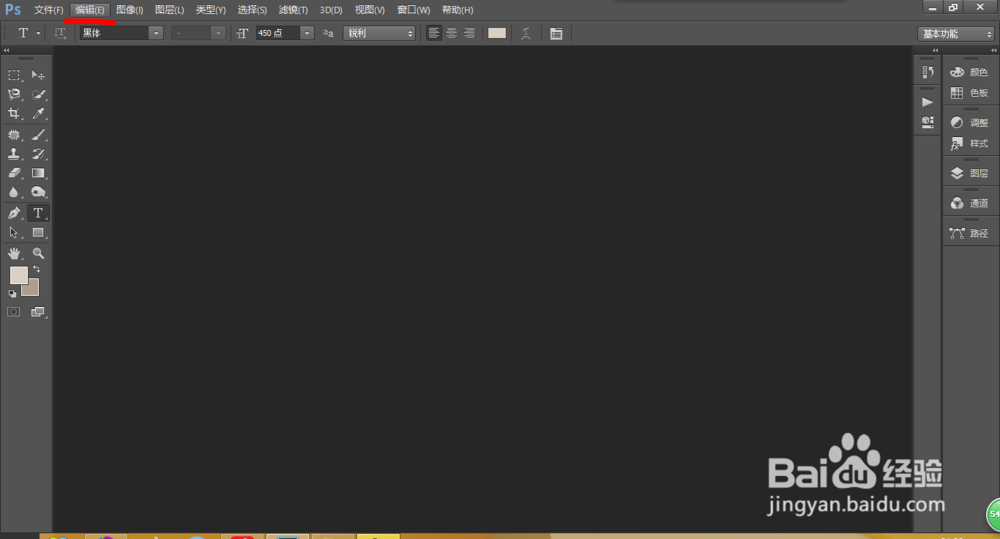Open the 调整 panel
Screen dimensions: 1000x539
(x=969, y=122)
